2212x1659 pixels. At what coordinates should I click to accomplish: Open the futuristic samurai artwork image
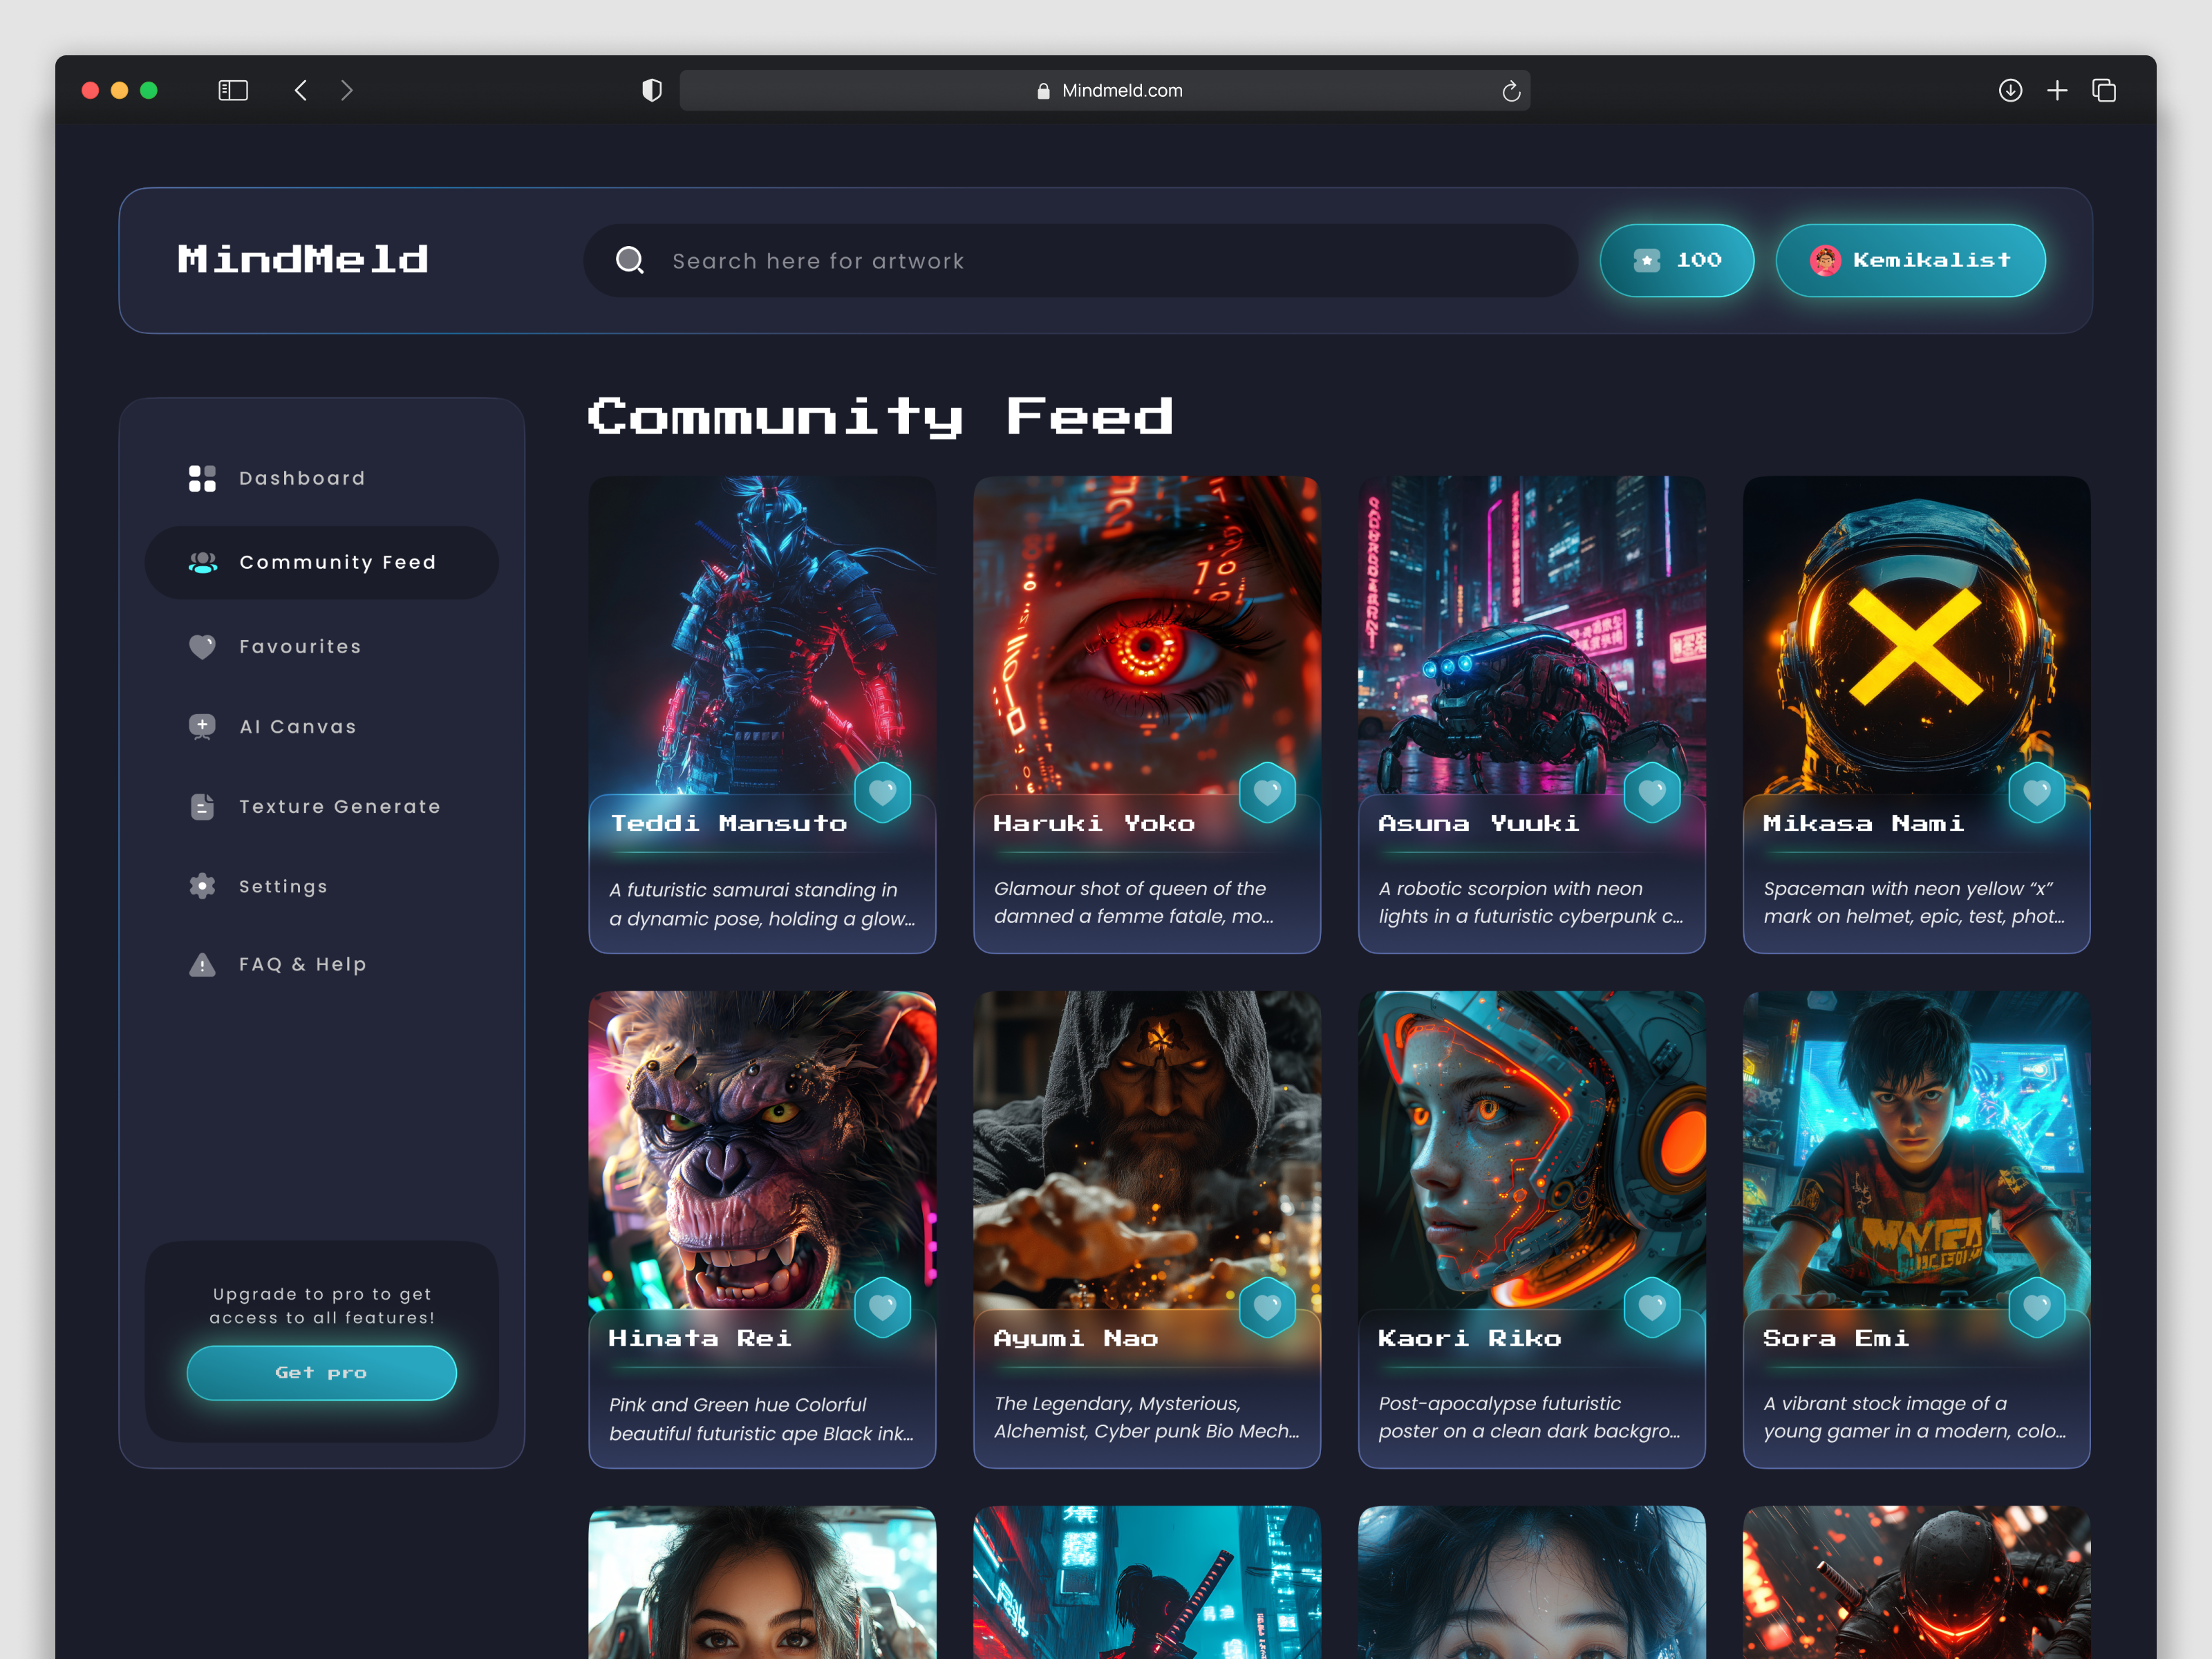(x=762, y=635)
